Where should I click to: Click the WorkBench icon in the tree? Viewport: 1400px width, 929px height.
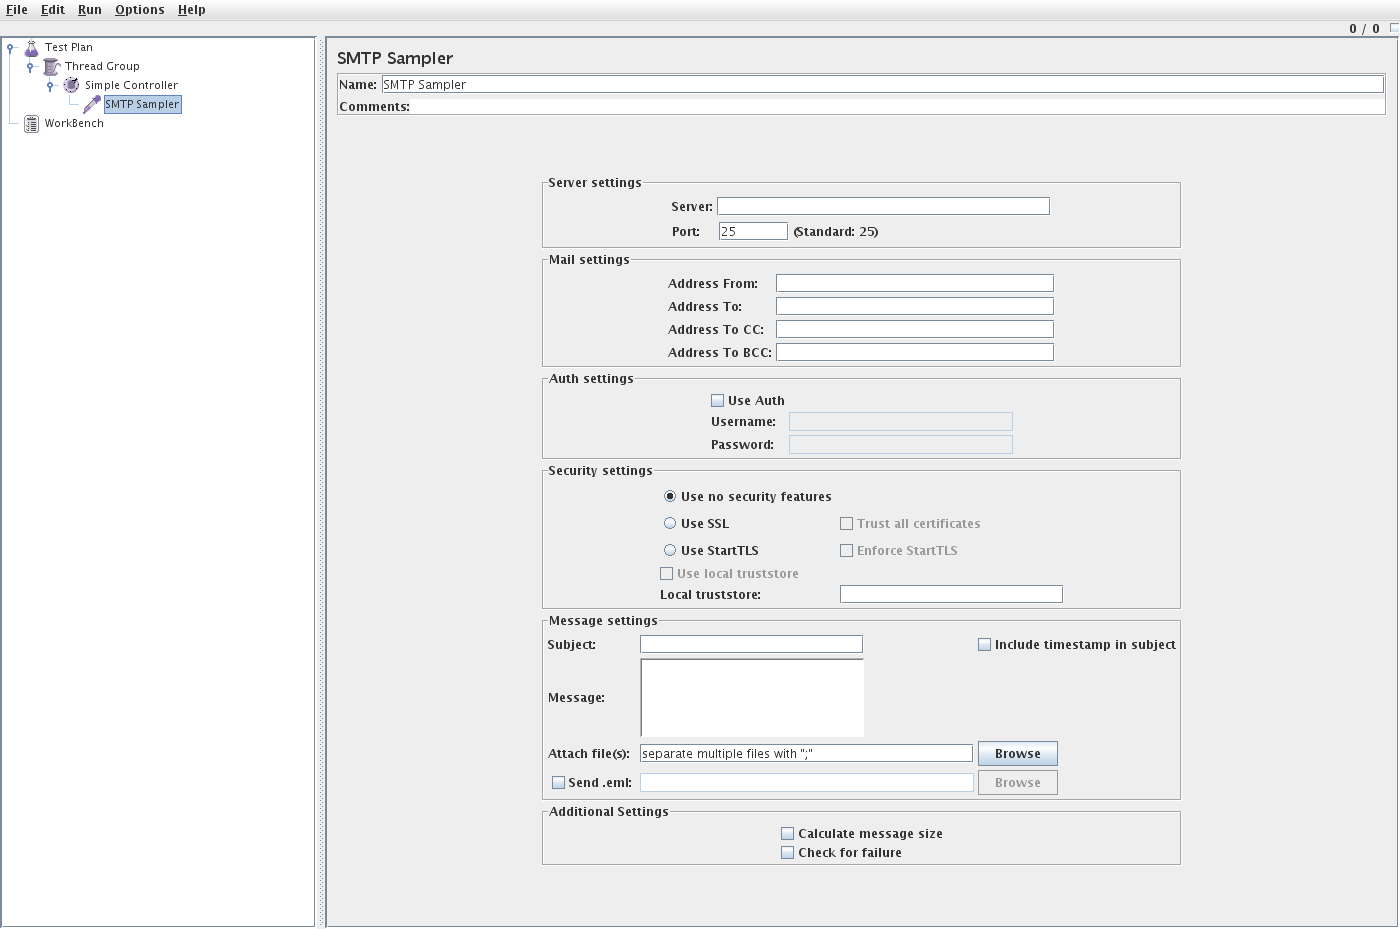[x=30, y=123]
